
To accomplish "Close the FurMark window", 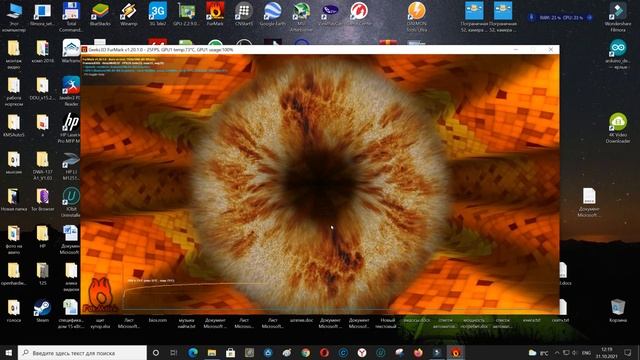I will (551, 49).
